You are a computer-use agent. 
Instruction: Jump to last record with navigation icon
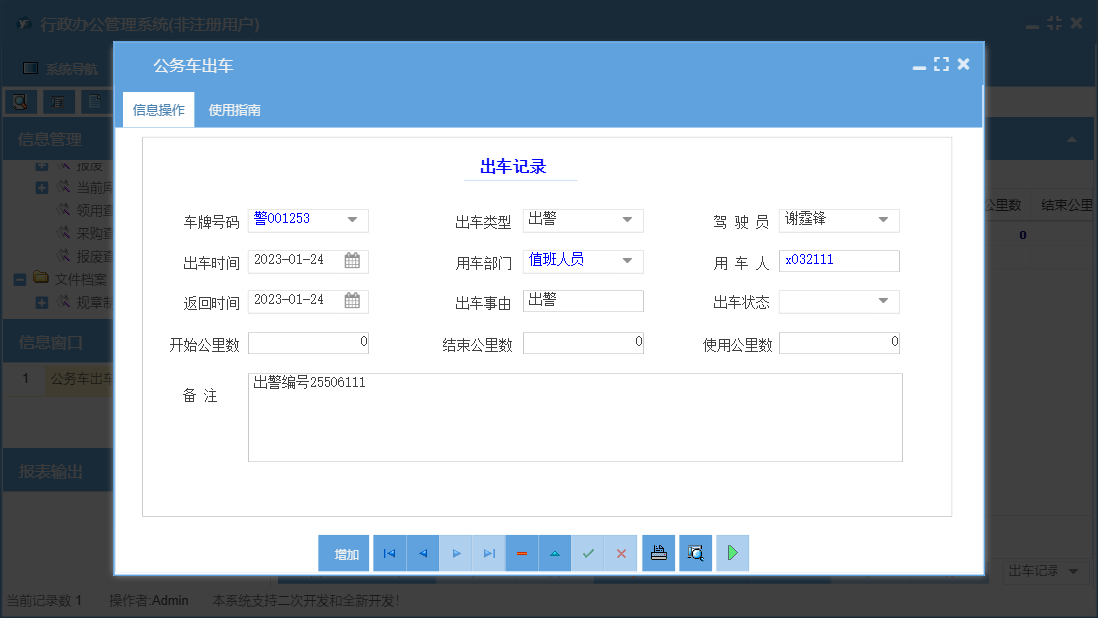pyautogui.click(x=488, y=553)
